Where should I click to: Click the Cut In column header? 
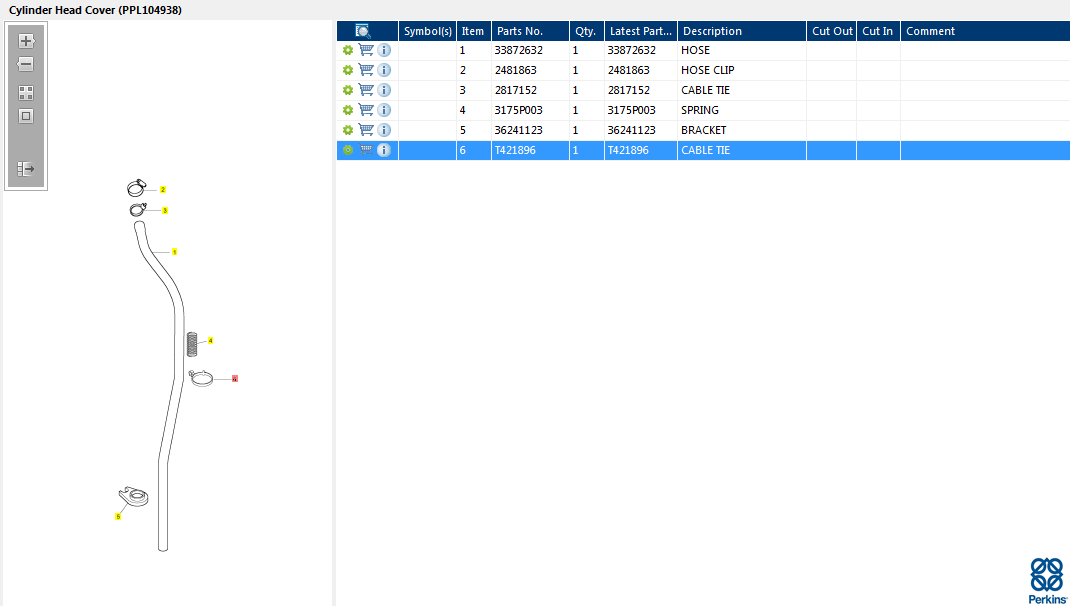tap(878, 31)
